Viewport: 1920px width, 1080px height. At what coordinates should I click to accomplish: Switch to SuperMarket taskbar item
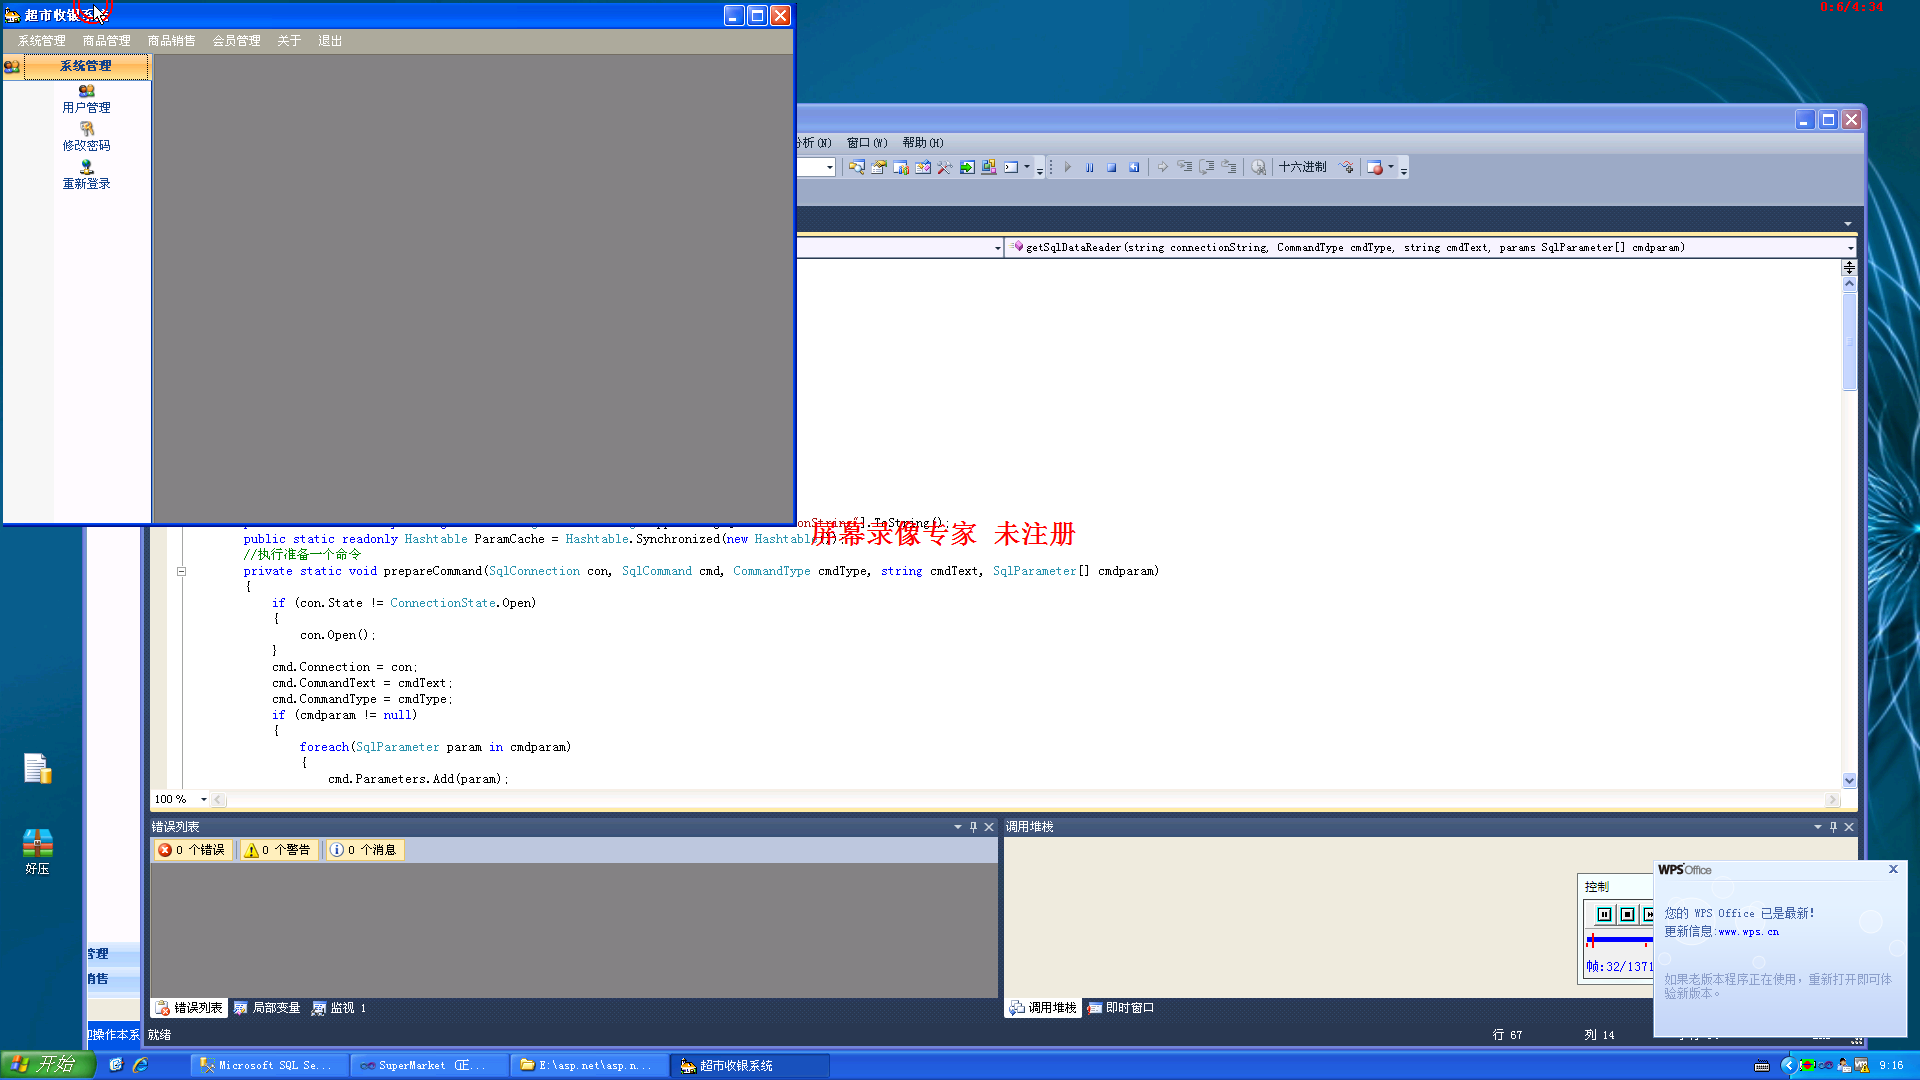428,1066
